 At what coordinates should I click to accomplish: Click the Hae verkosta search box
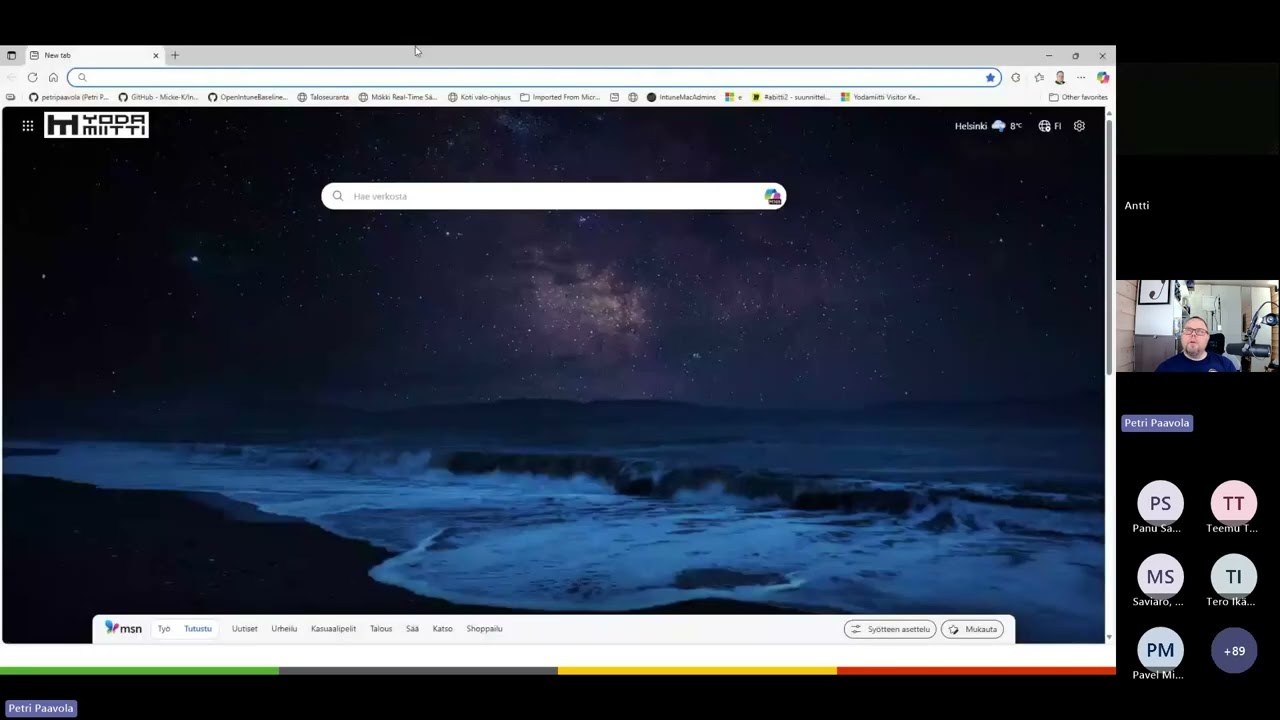point(554,196)
